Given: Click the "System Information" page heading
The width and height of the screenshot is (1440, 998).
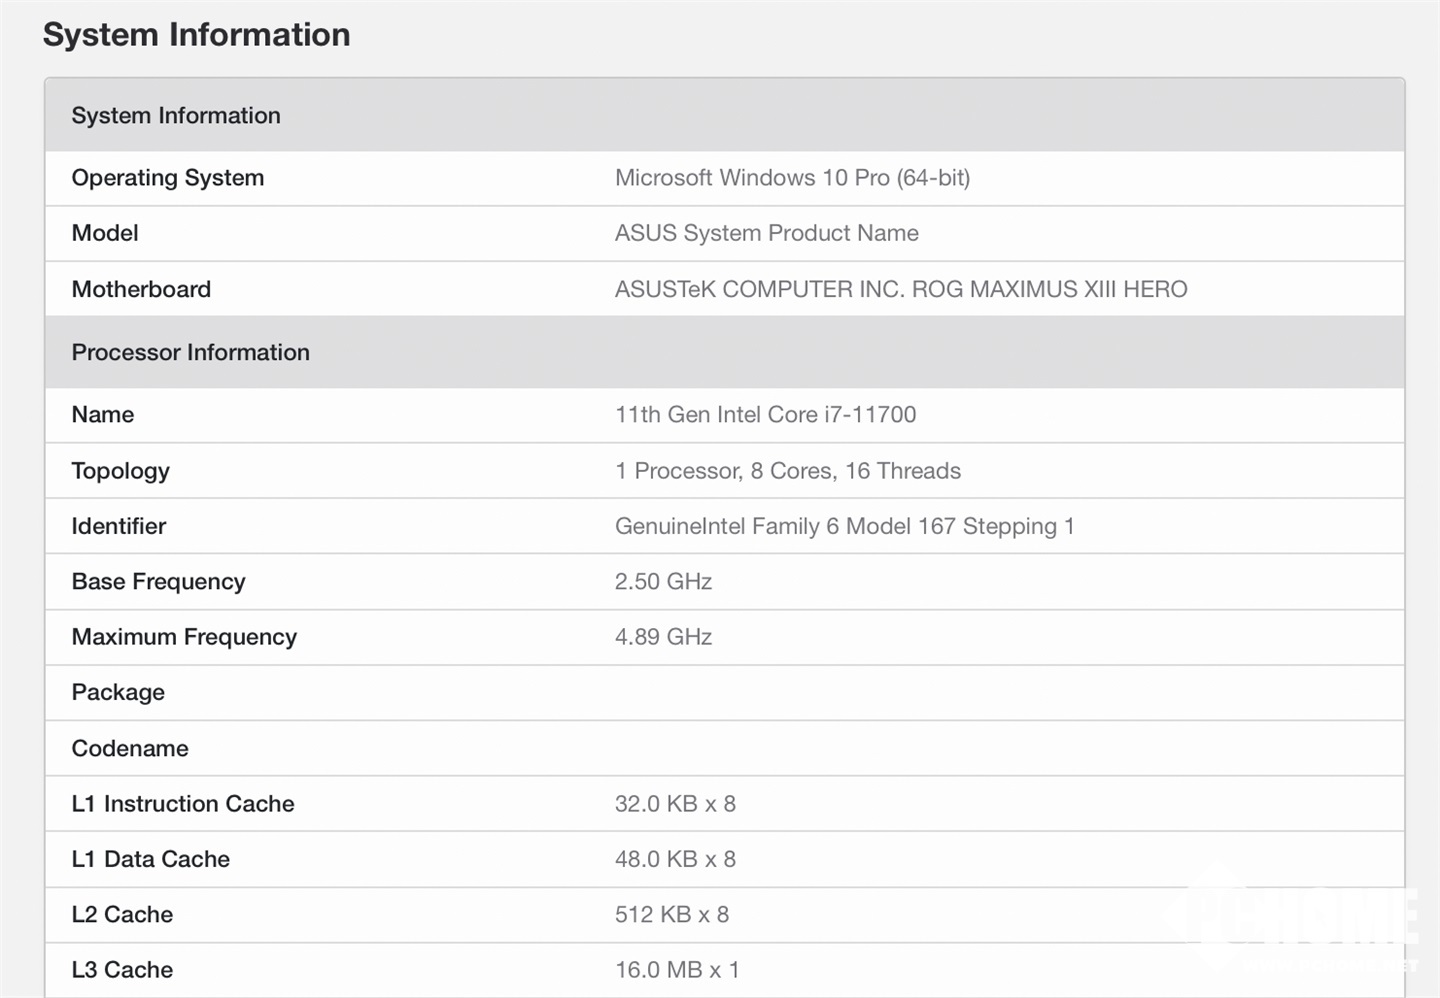Looking at the screenshot, I should 196,35.
